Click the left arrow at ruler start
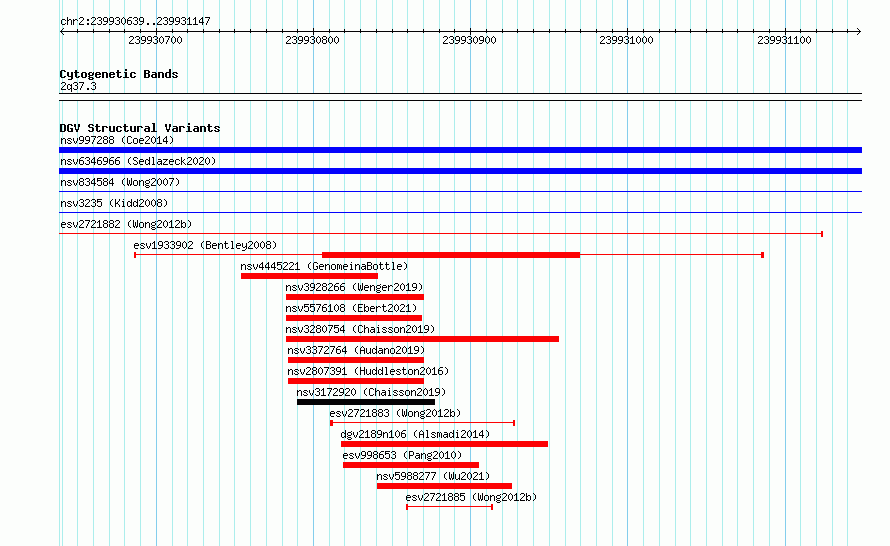 tap(62, 32)
